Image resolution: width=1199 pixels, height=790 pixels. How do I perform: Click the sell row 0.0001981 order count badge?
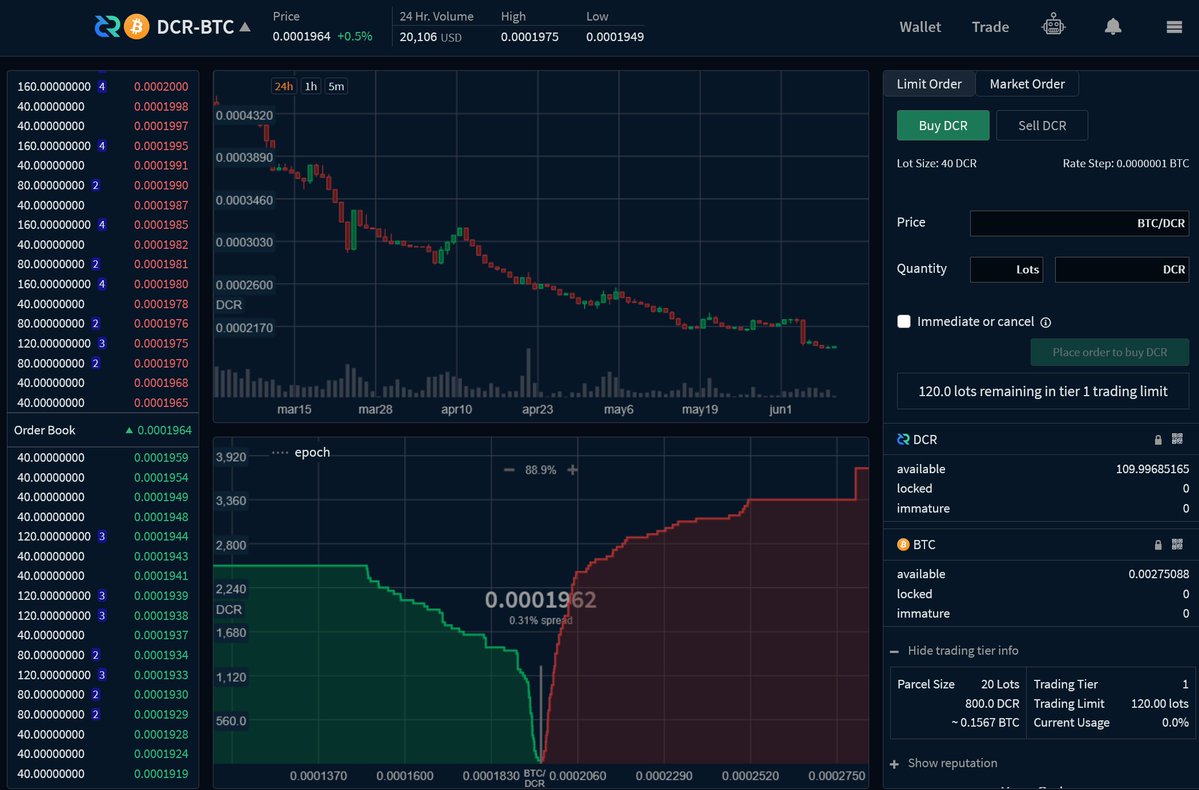click(96, 265)
